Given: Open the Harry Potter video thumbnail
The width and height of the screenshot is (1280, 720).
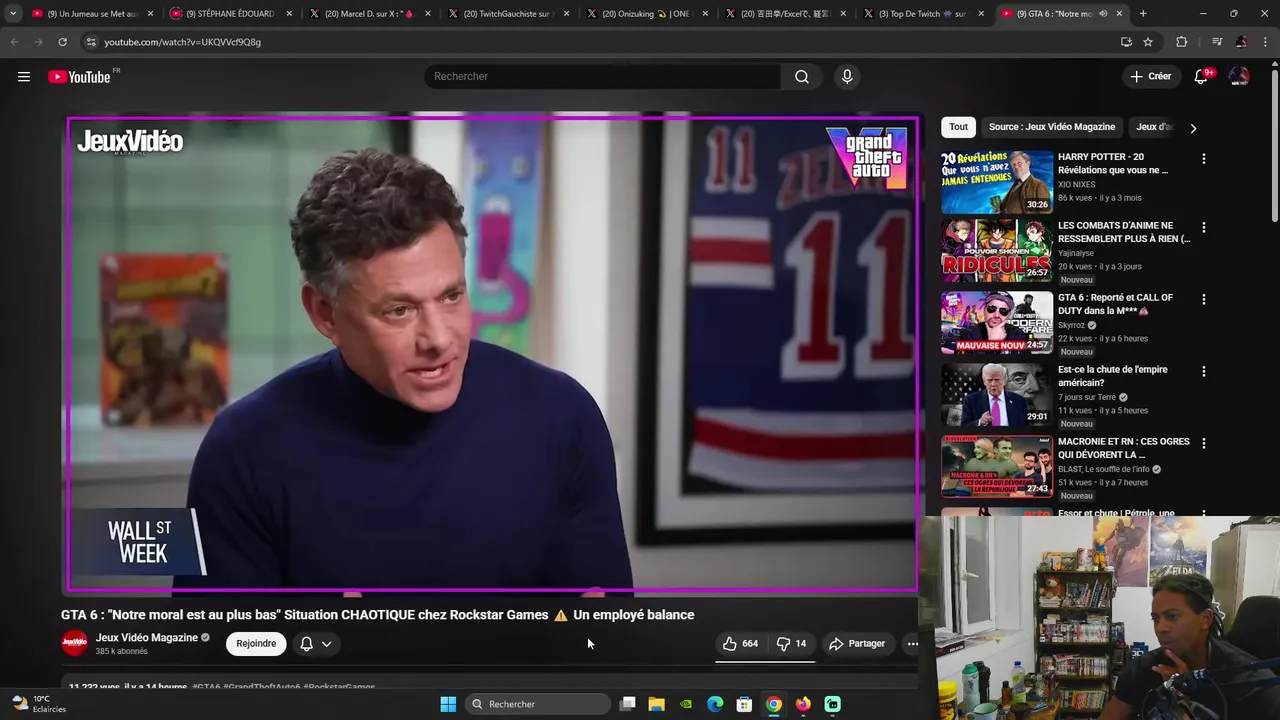Looking at the screenshot, I should point(997,182).
